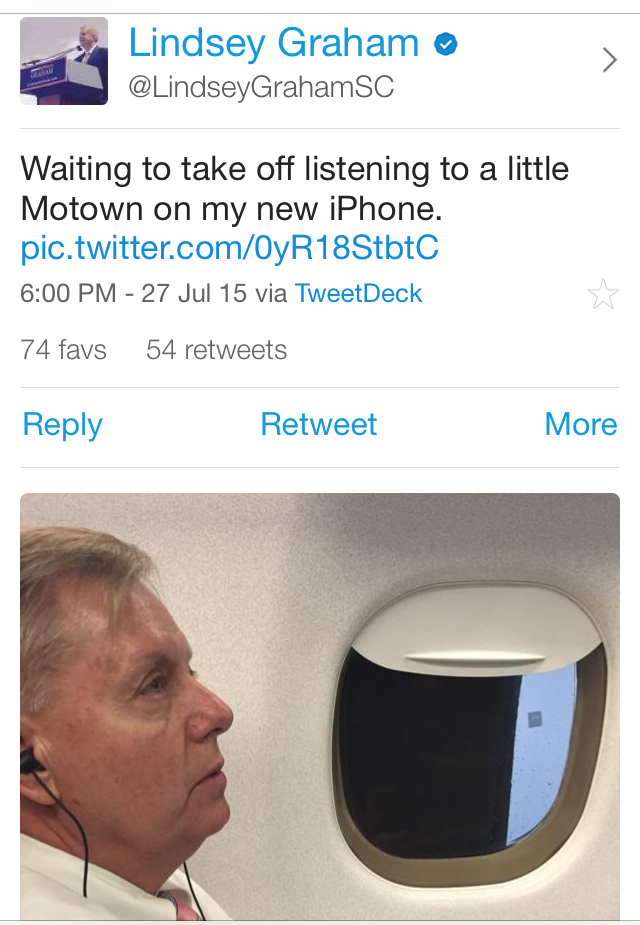Tap the Lindsey Graham profile avatar
Viewport: 640px width, 925px height.
64,62
